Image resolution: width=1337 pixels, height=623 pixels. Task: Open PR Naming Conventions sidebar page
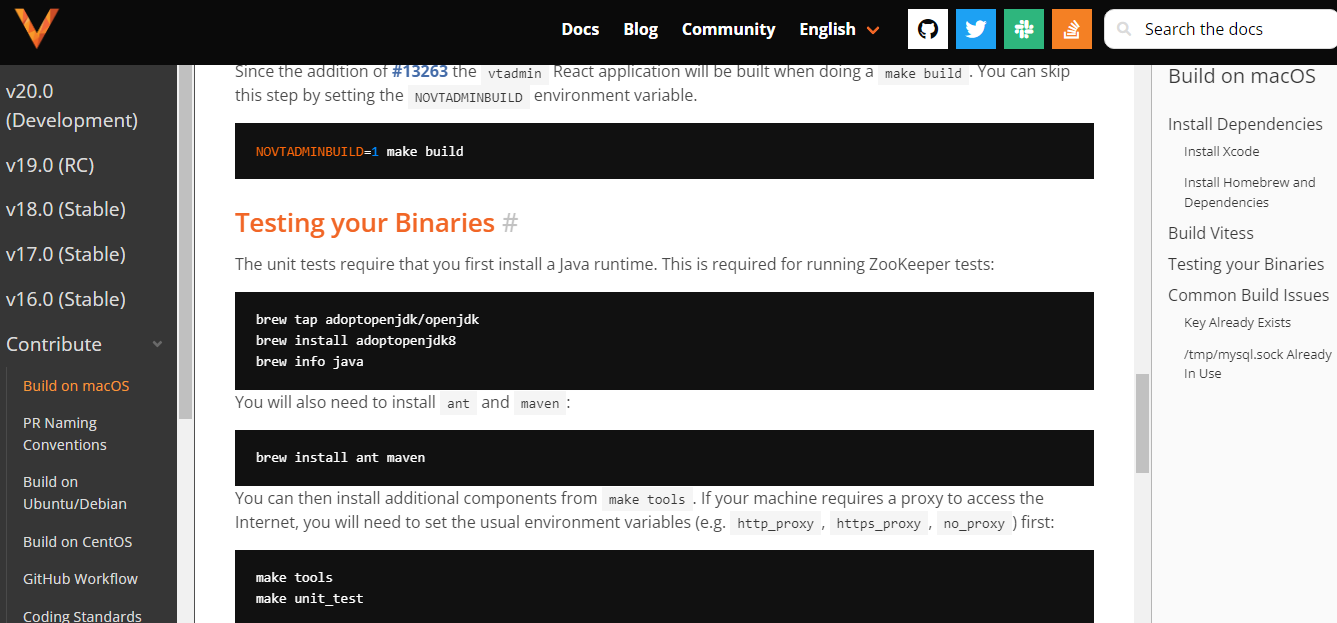pos(65,434)
